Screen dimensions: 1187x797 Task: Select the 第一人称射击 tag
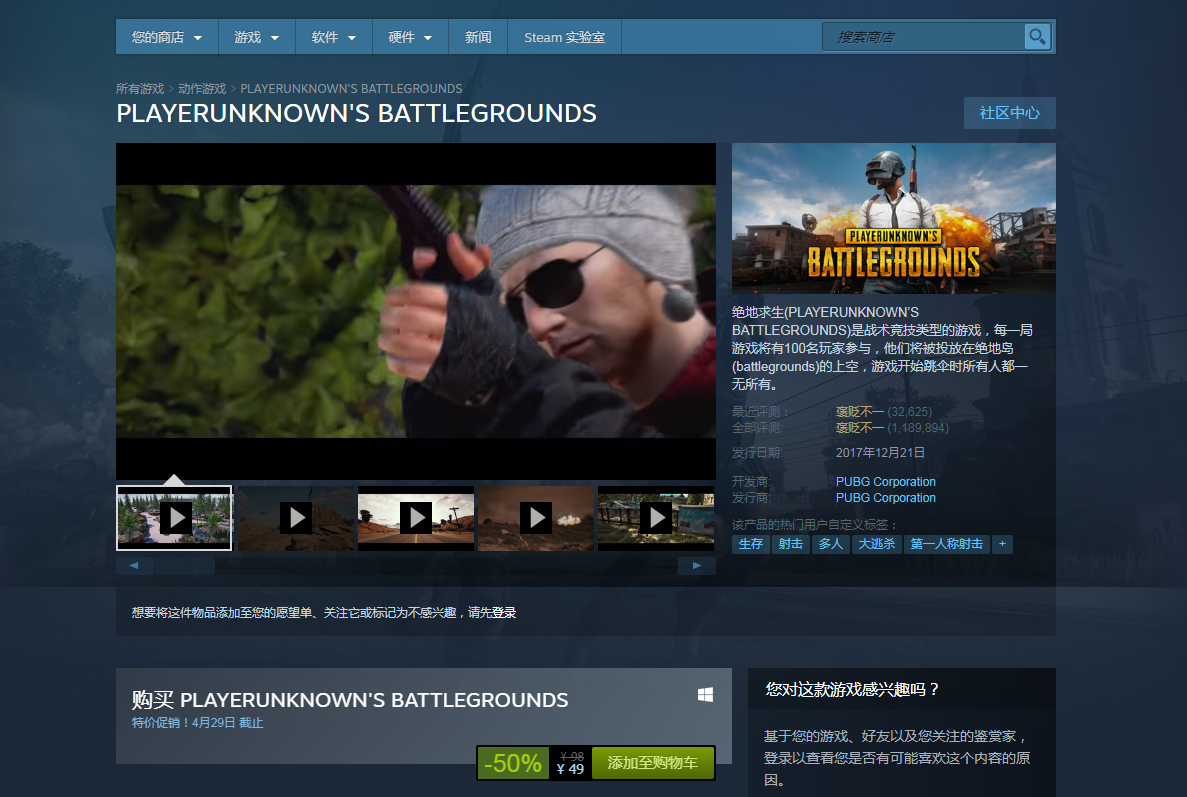click(x=947, y=544)
